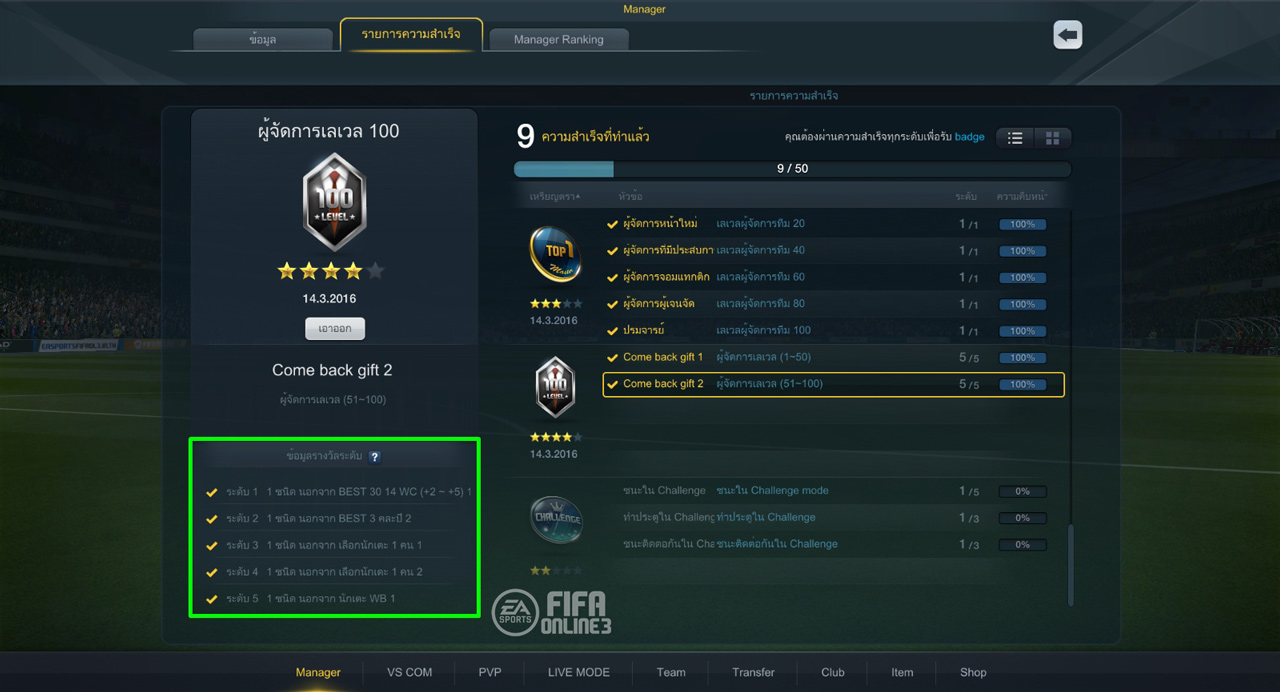1280x692 pixels.
Task: Select the Come back gift 1 row
Action: (832, 357)
